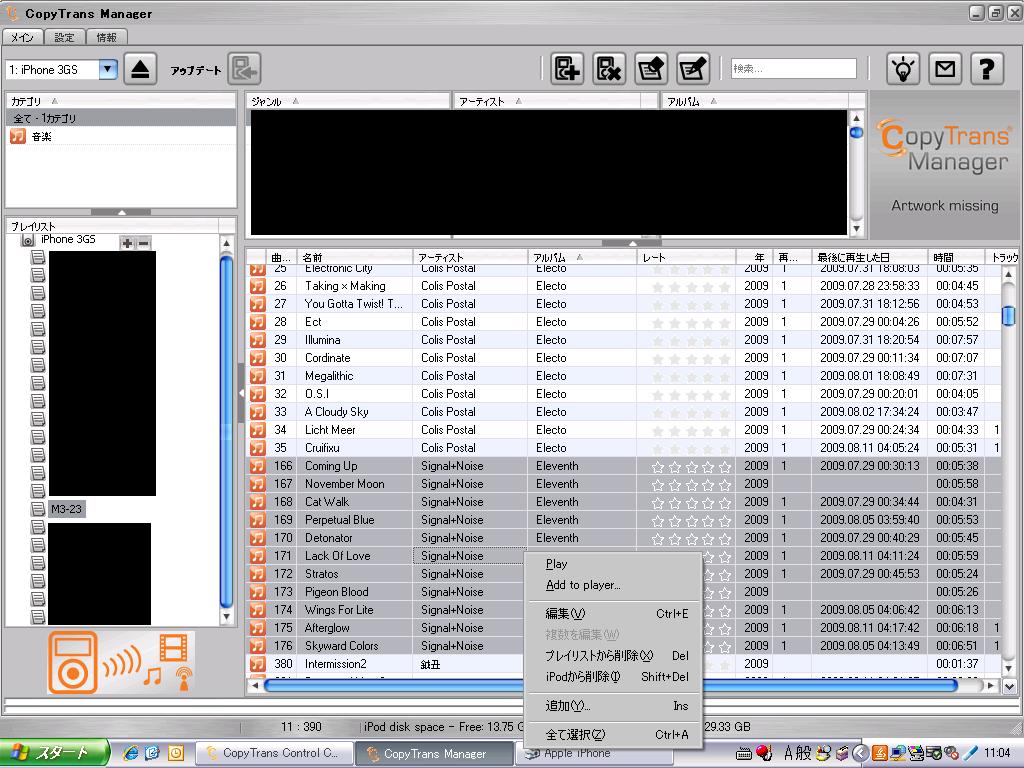Select the M3-23 playlist
This screenshot has width=1024, height=768.
(x=66, y=509)
